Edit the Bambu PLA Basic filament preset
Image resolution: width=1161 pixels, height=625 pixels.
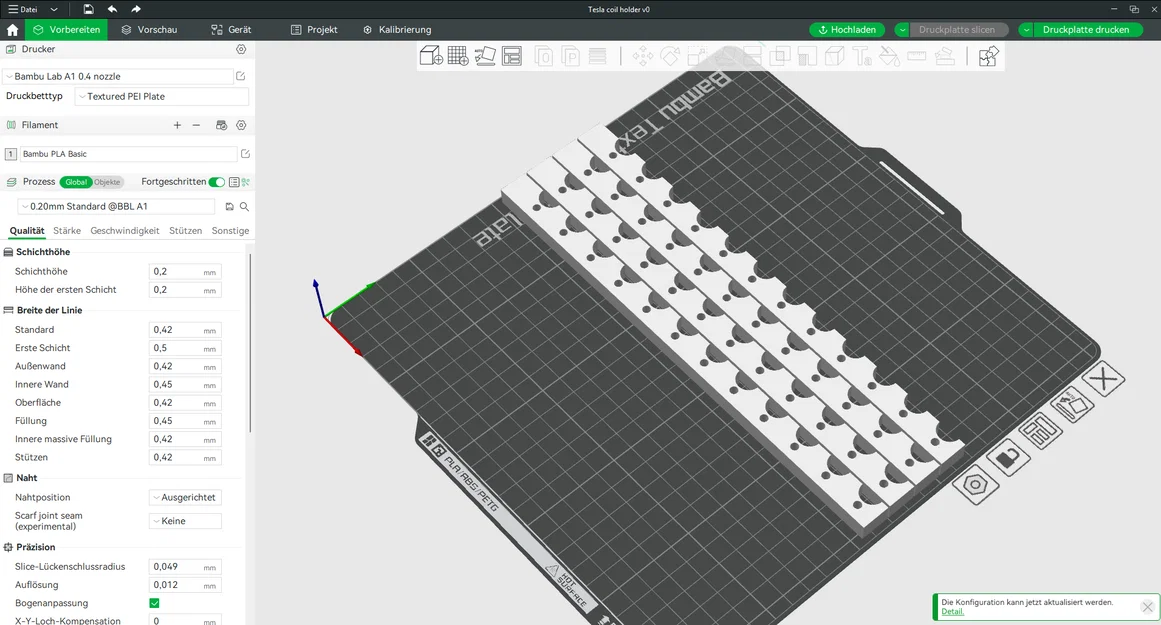point(245,153)
